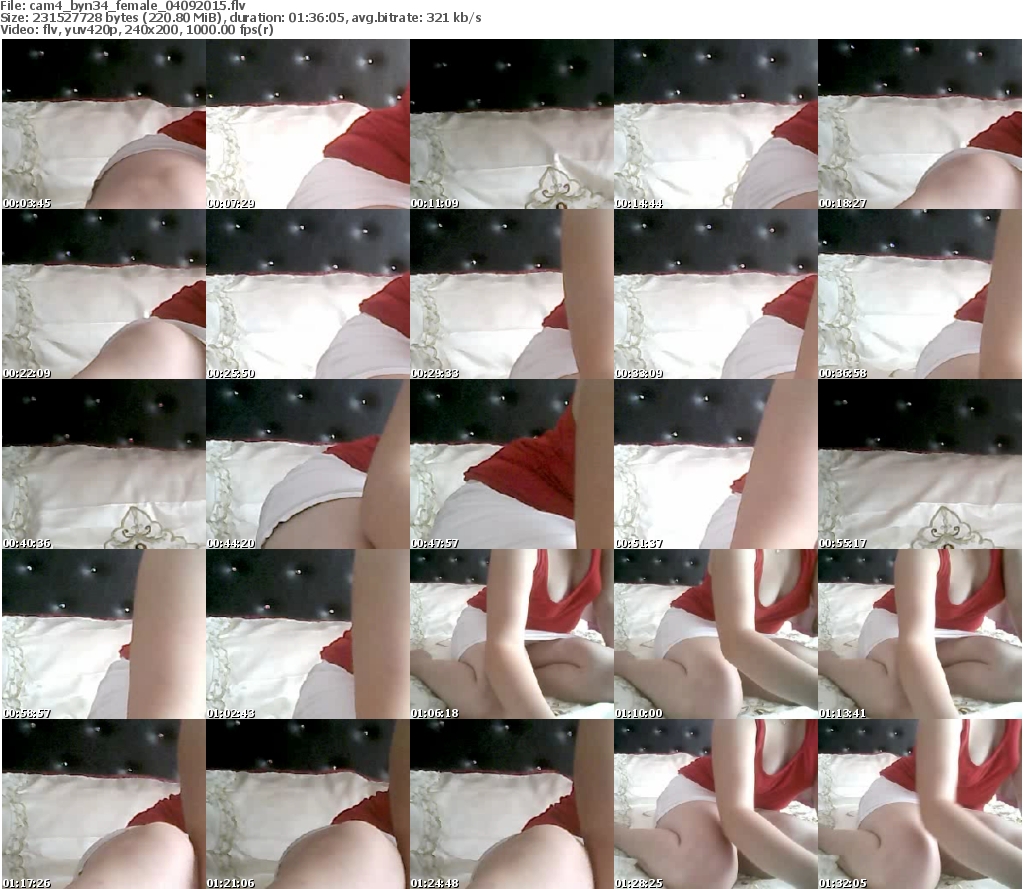Click the frame marked 01:13:41
The image size is (1024, 889).
[x=920, y=634]
